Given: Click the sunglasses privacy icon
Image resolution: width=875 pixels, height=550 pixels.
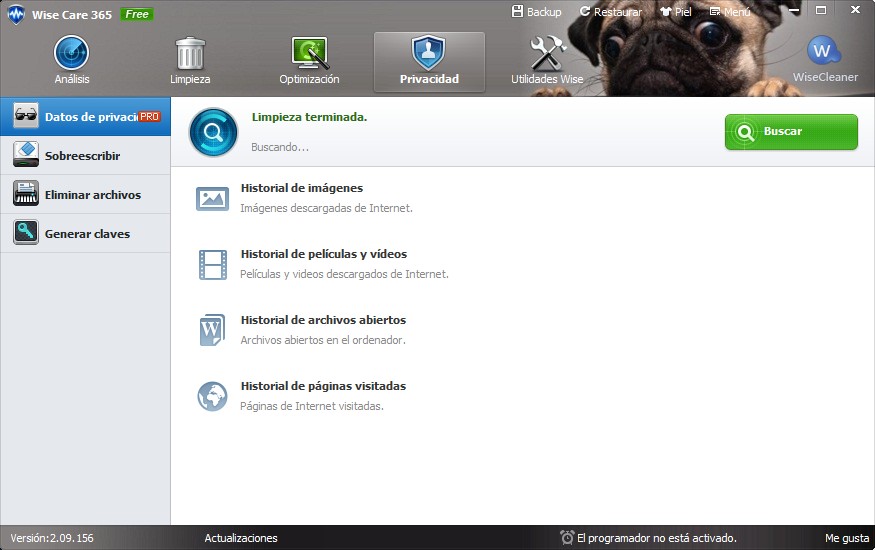Looking at the screenshot, I should (x=26, y=115).
